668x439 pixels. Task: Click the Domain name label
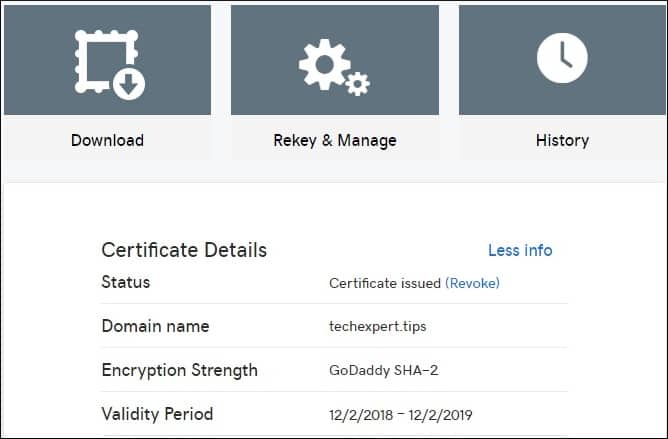click(155, 326)
